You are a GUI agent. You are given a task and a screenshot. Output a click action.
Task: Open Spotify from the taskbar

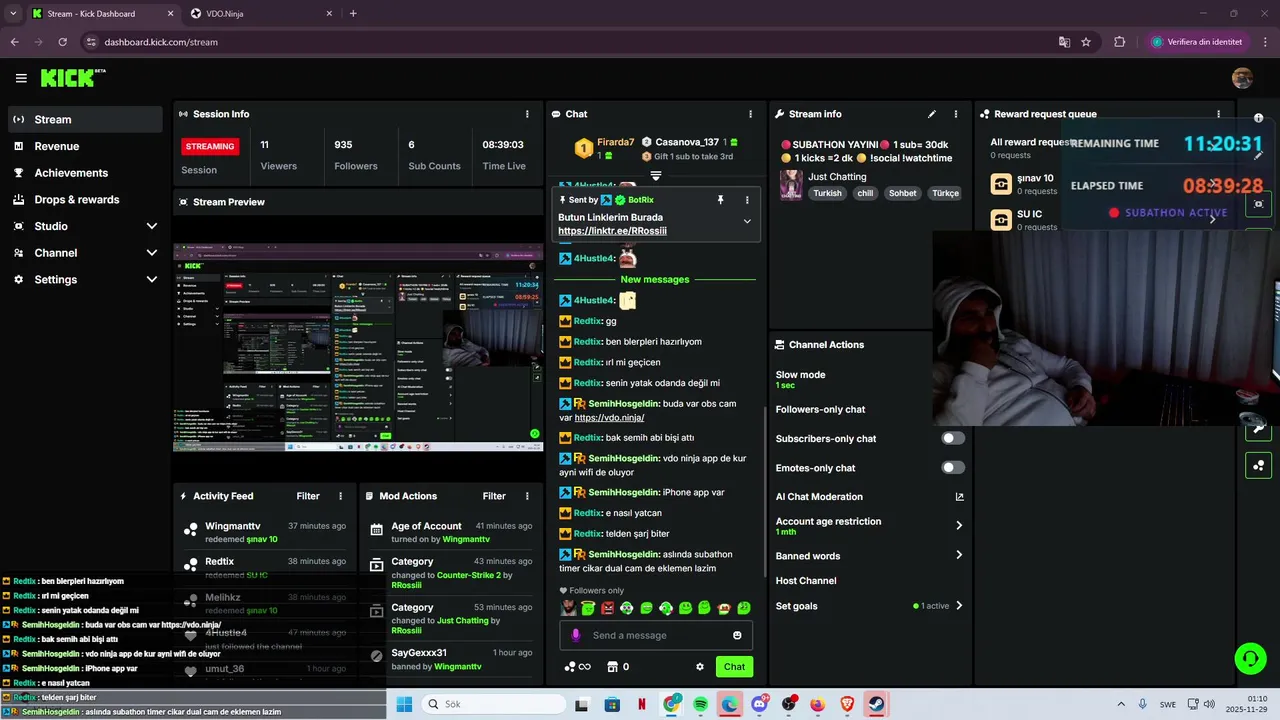(700, 704)
